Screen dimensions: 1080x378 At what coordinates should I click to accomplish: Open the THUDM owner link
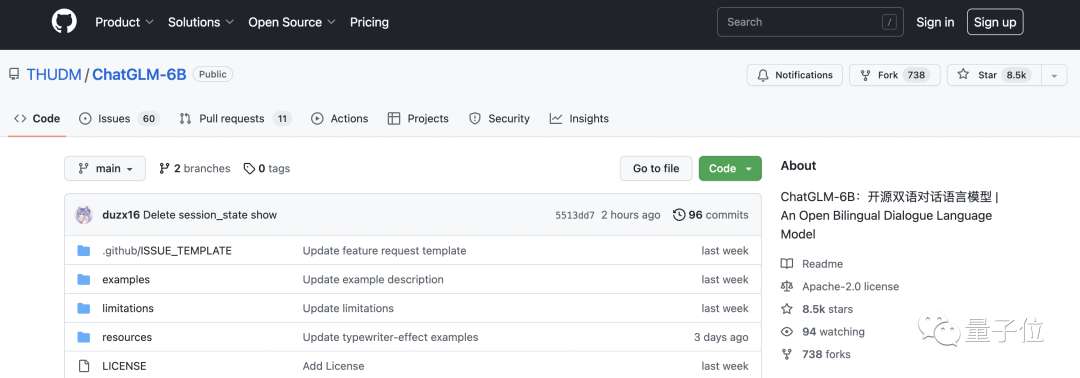[x=54, y=74]
